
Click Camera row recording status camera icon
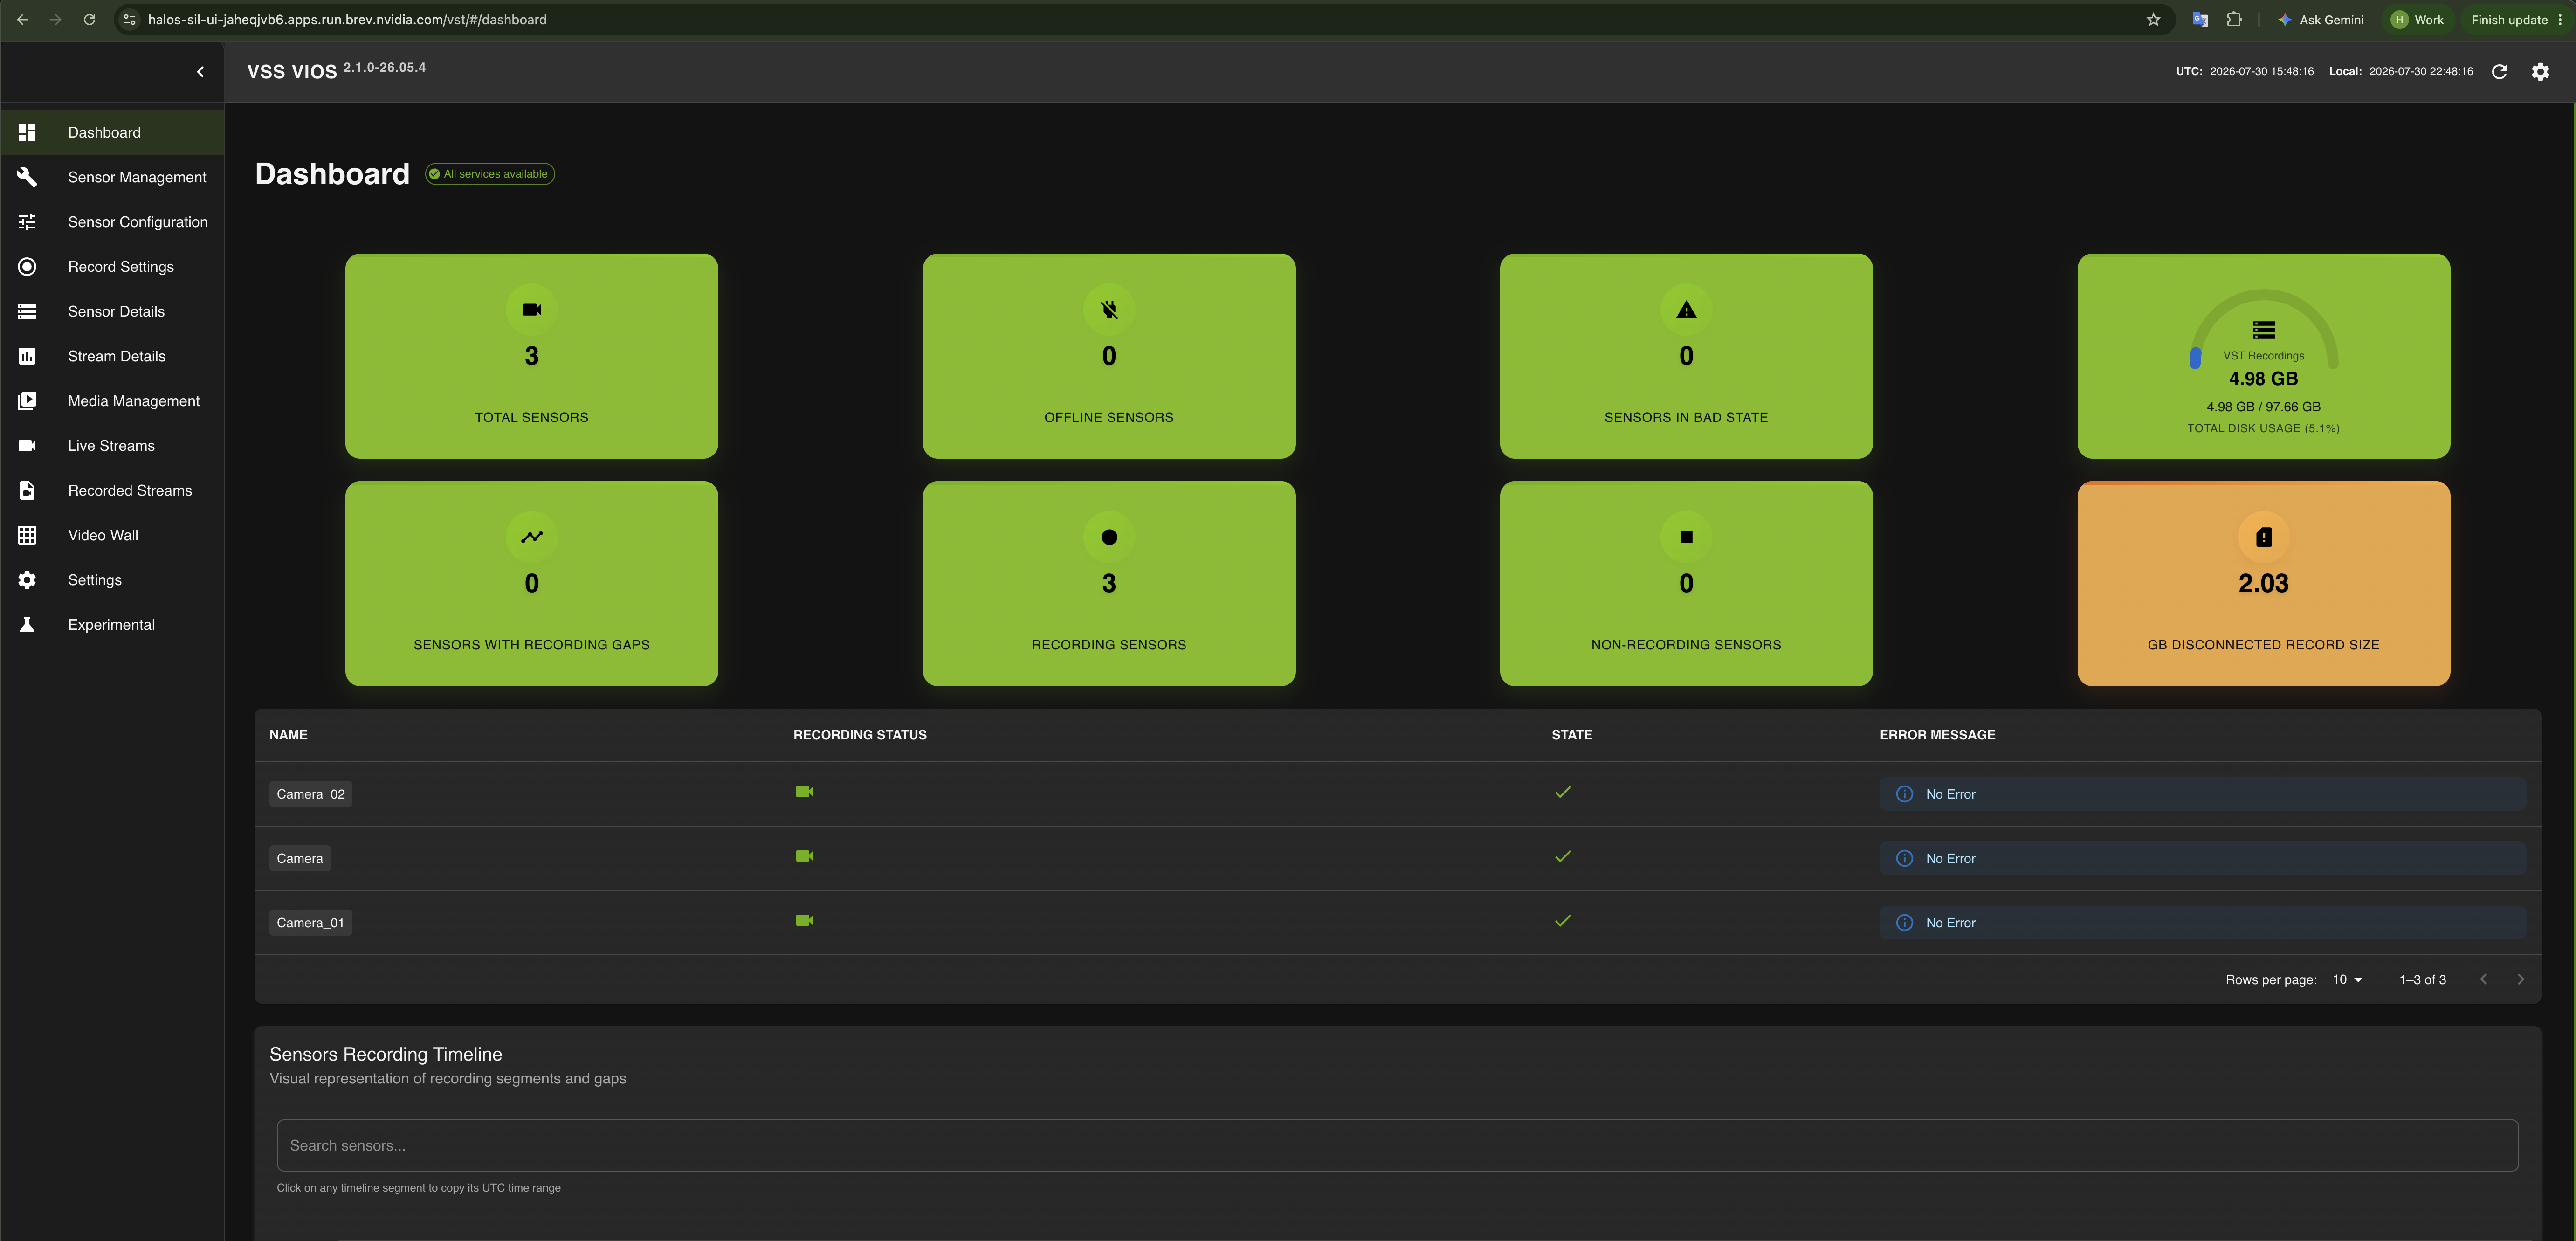804,856
